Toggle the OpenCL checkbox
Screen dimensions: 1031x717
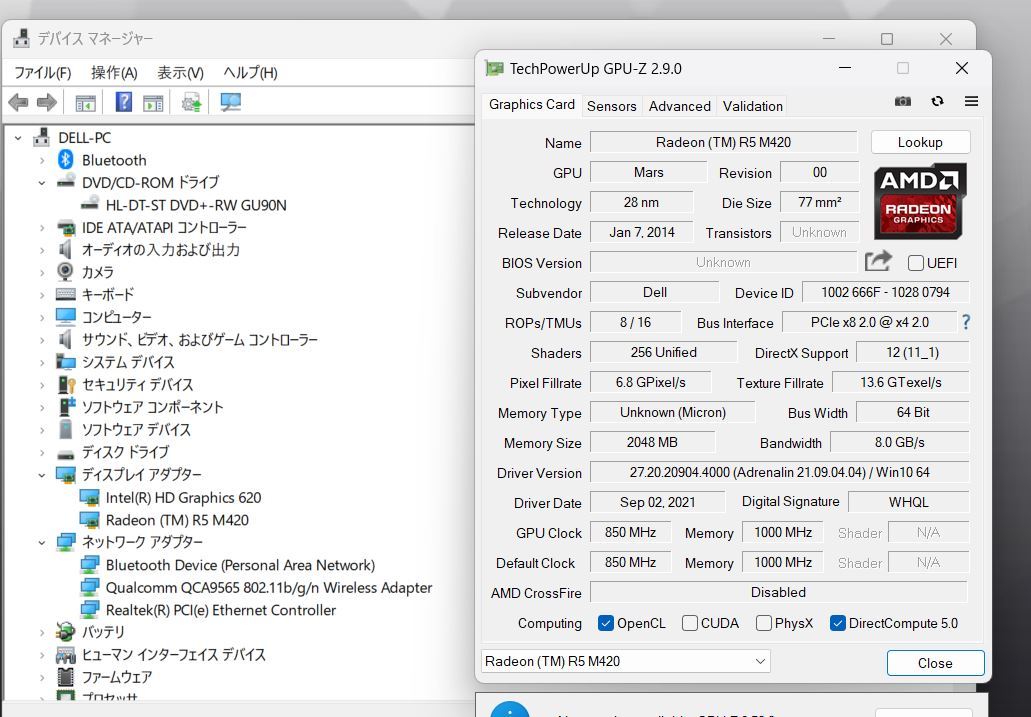click(606, 623)
